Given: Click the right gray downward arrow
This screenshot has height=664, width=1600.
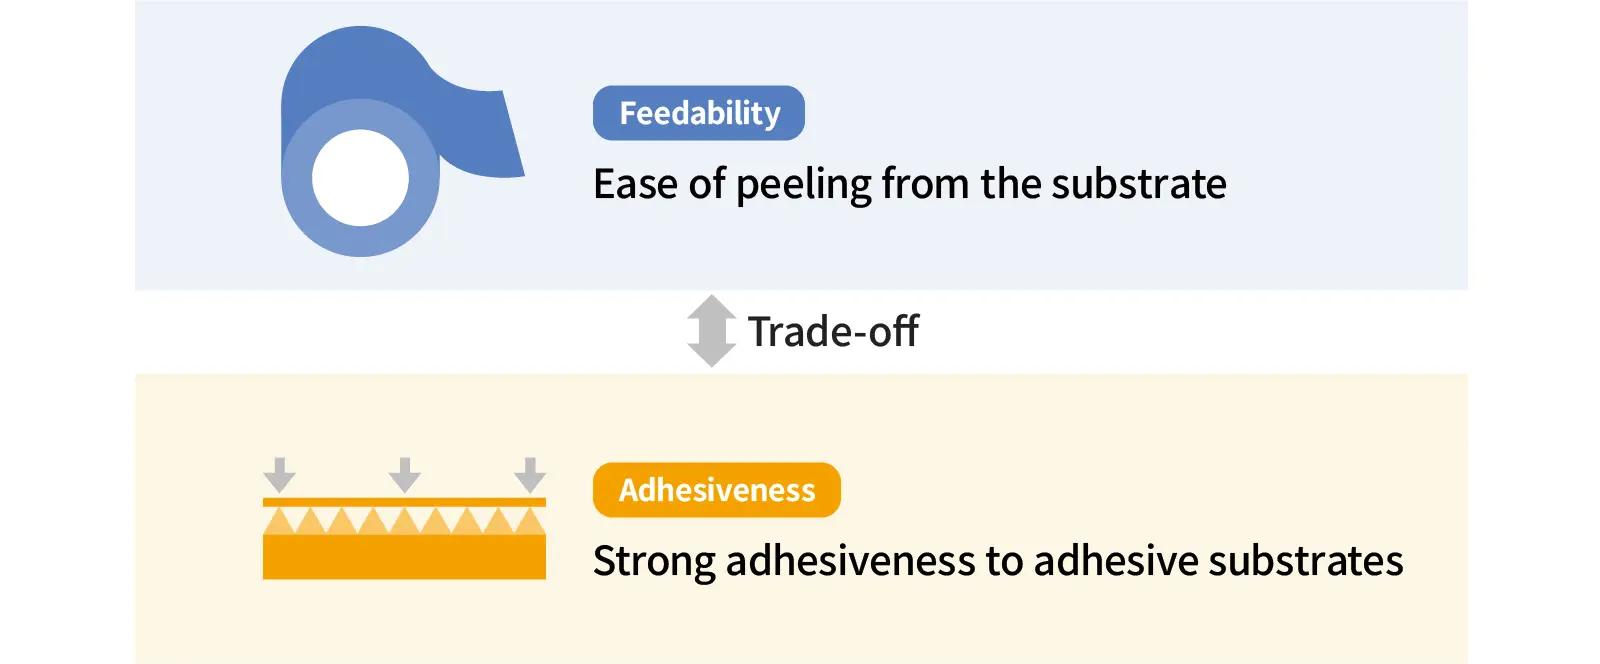Looking at the screenshot, I should 530,475.
